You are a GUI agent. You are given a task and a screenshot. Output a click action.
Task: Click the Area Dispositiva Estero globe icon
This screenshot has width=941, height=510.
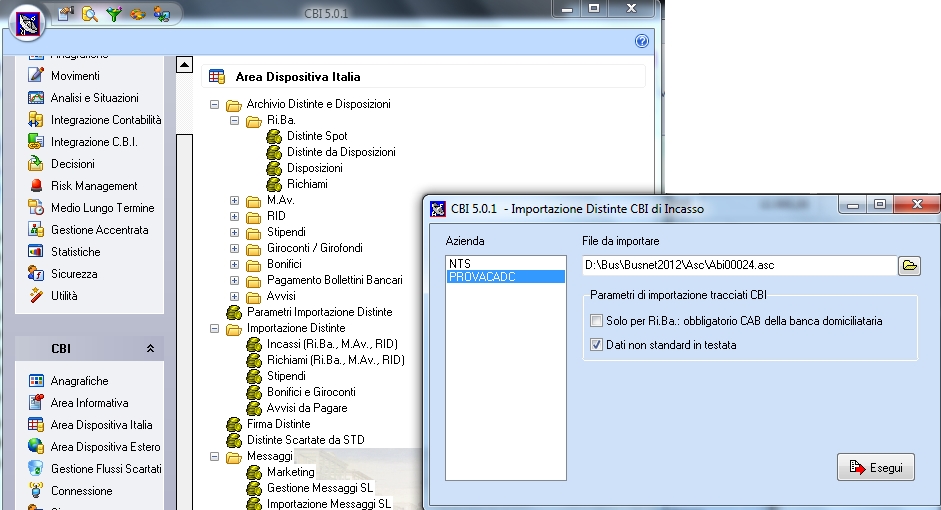36,446
